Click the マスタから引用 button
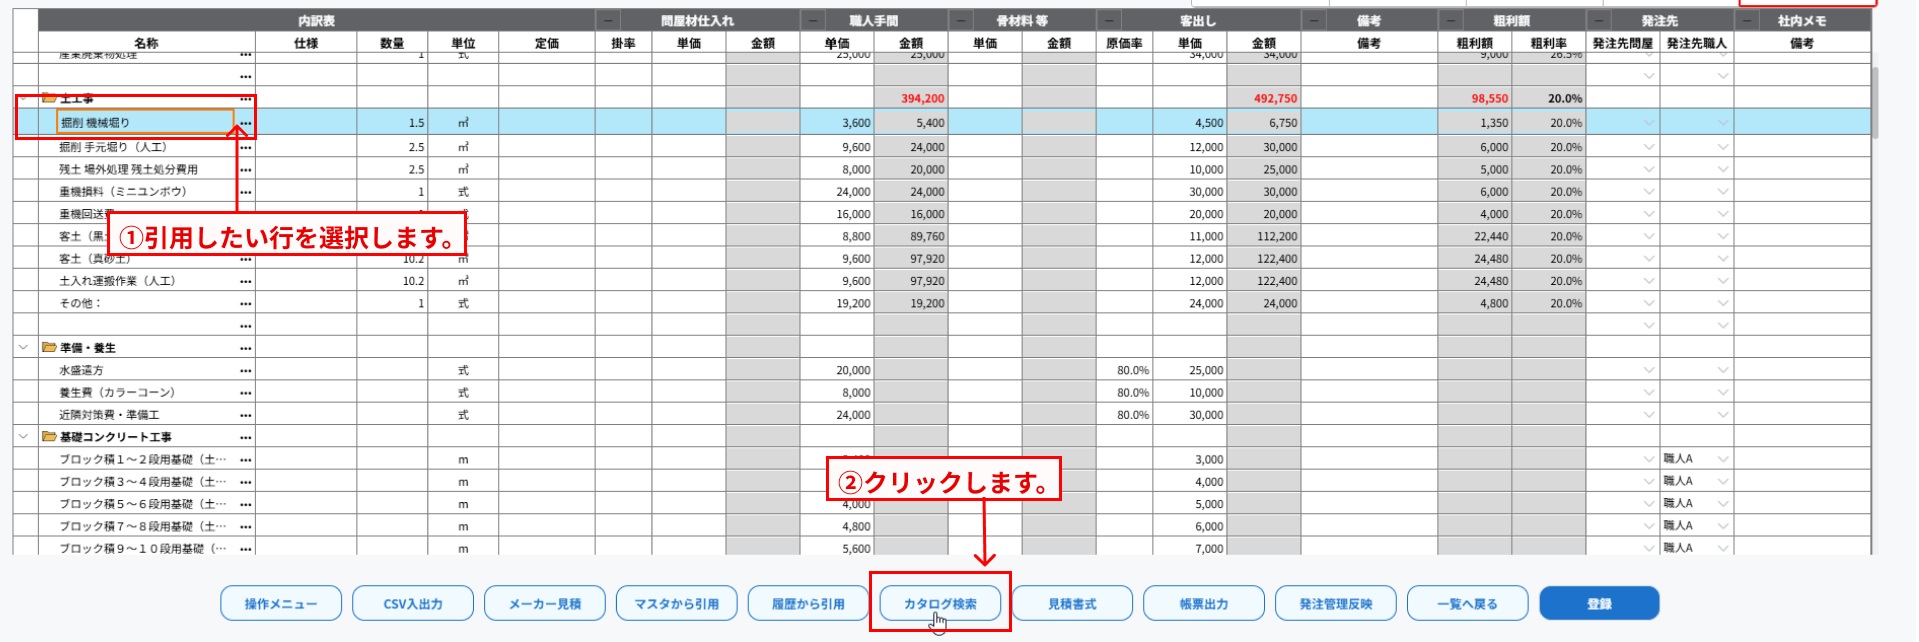Viewport: 1919px width, 642px height. pyautogui.click(x=677, y=604)
